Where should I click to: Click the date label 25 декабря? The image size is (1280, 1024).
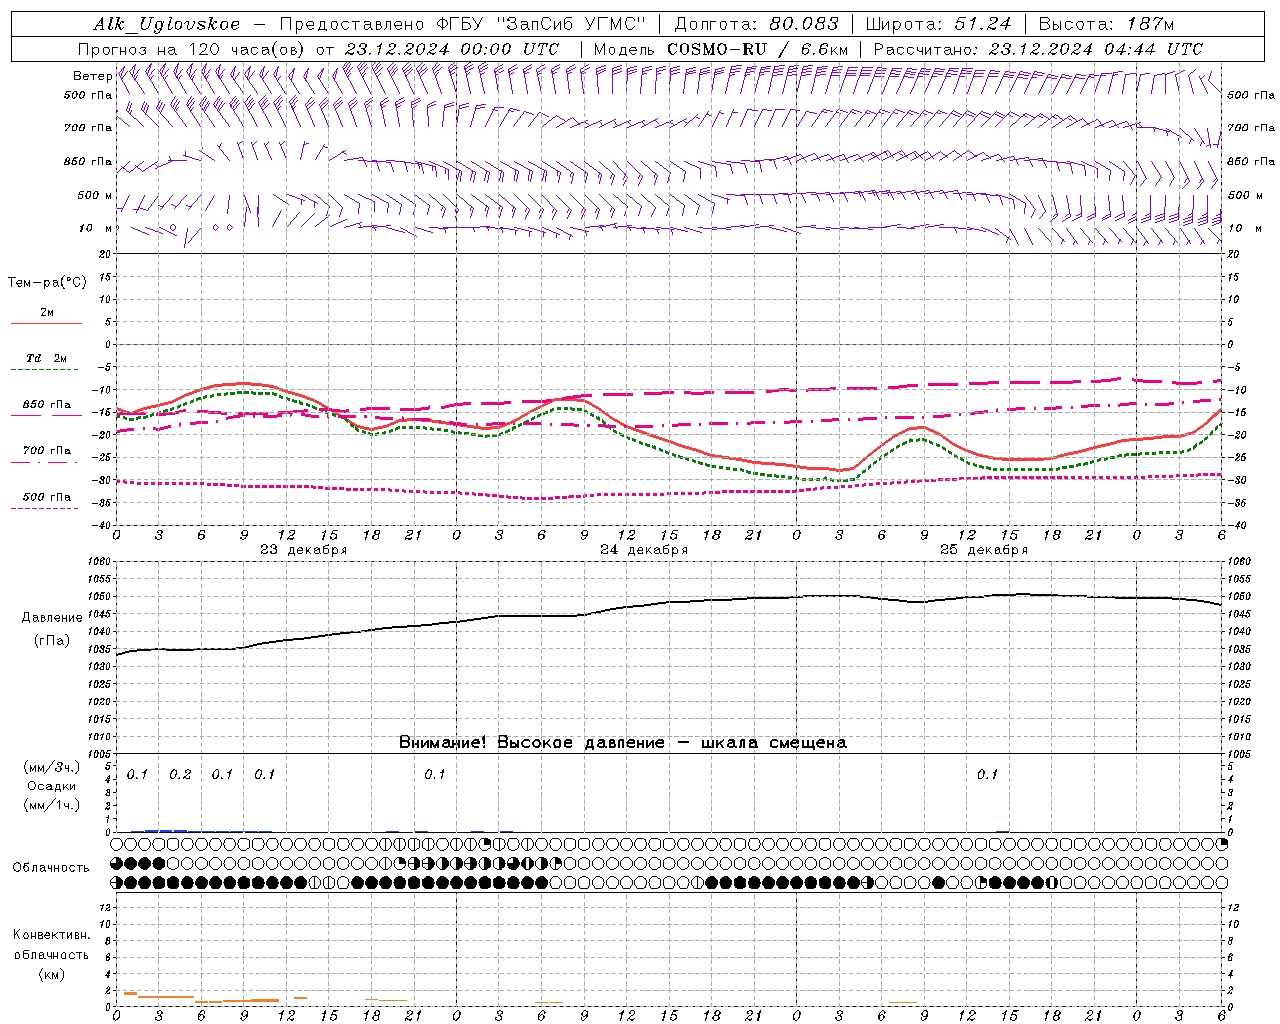pos(983,550)
